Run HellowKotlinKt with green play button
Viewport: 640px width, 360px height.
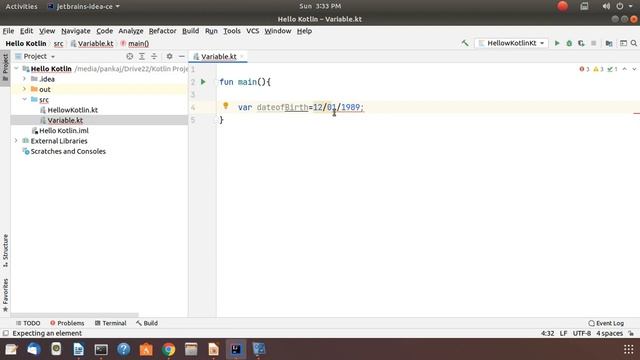click(557, 43)
